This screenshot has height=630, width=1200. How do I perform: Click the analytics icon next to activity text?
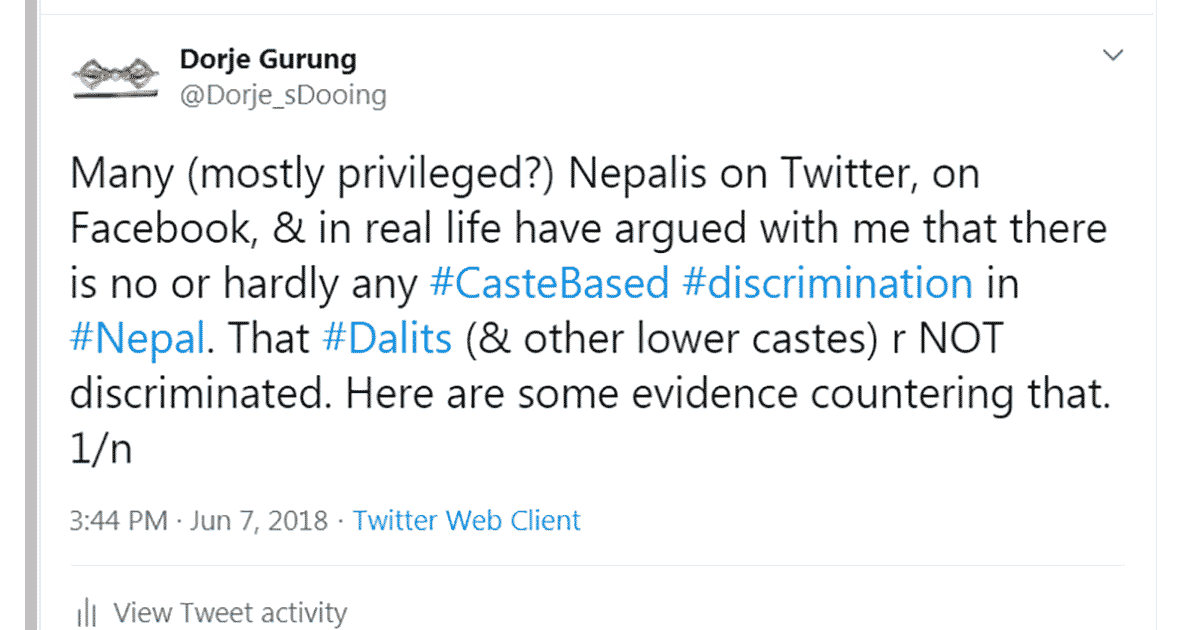click(x=88, y=611)
